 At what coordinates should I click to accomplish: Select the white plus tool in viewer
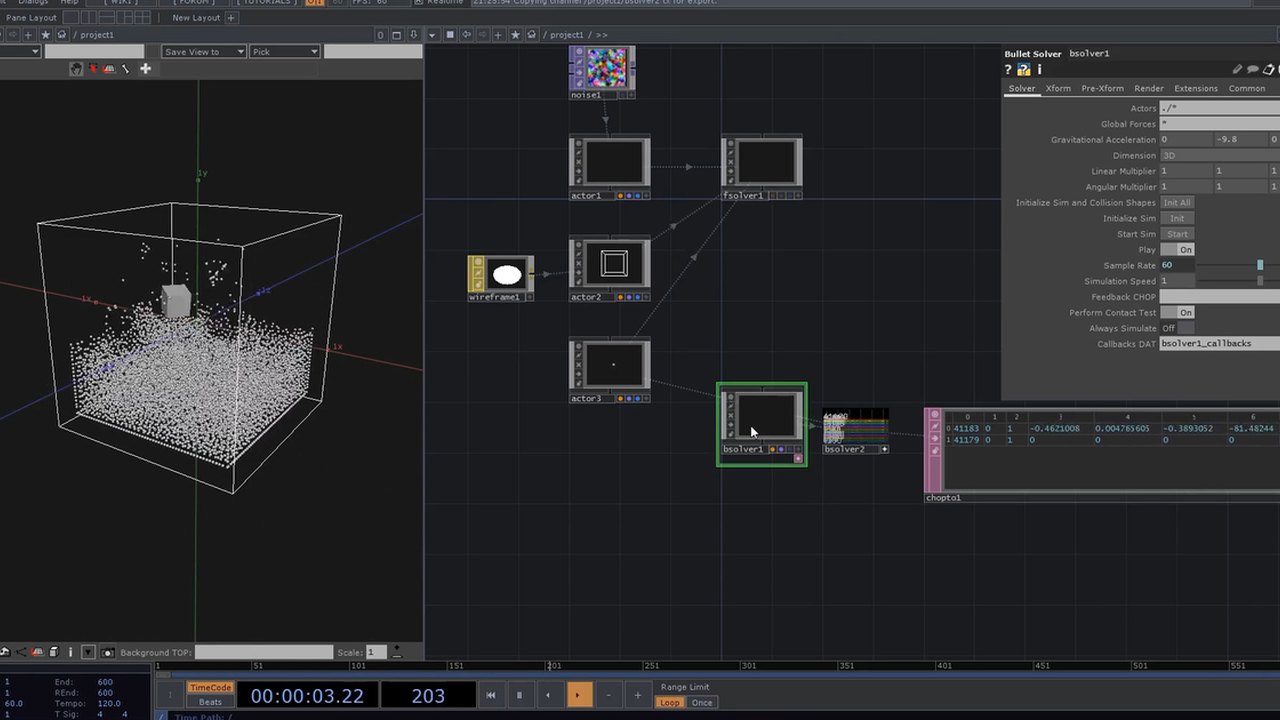click(x=145, y=69)
